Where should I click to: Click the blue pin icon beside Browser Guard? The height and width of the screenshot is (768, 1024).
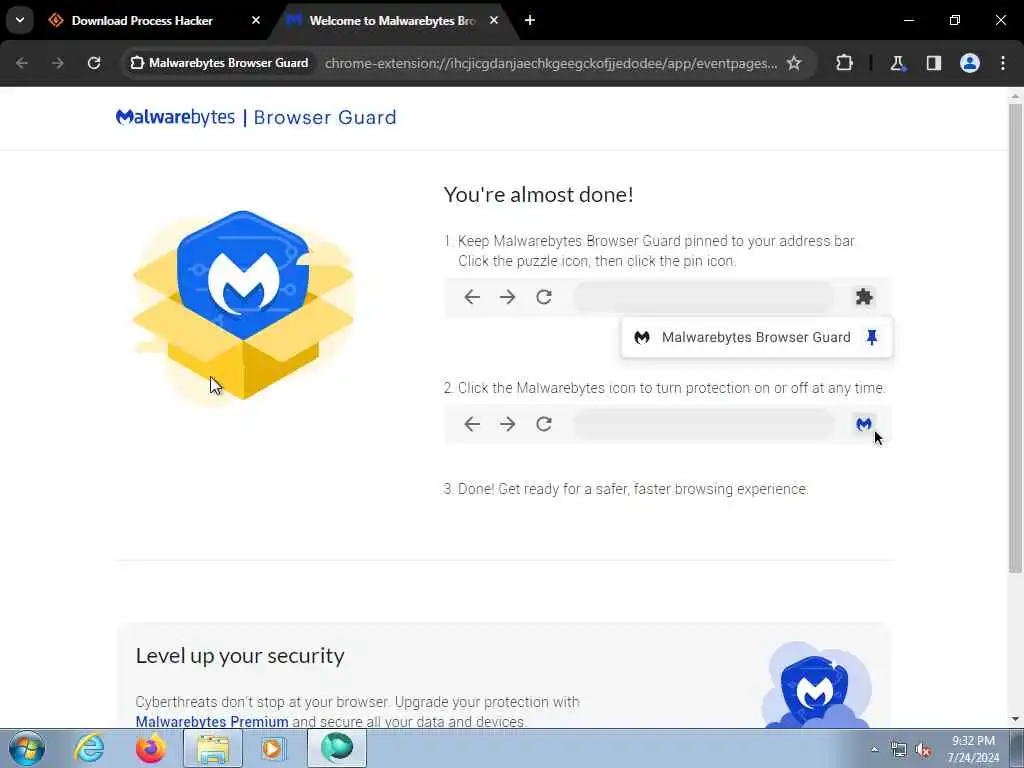click(871, 338)
